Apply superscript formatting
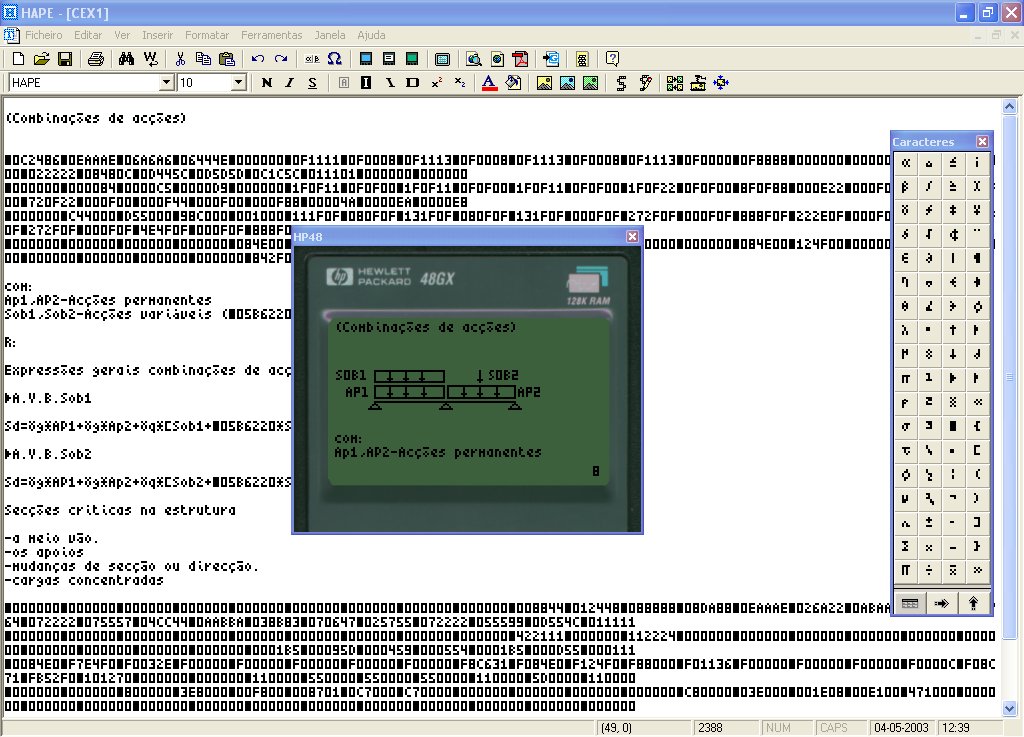 click(436, 82)
